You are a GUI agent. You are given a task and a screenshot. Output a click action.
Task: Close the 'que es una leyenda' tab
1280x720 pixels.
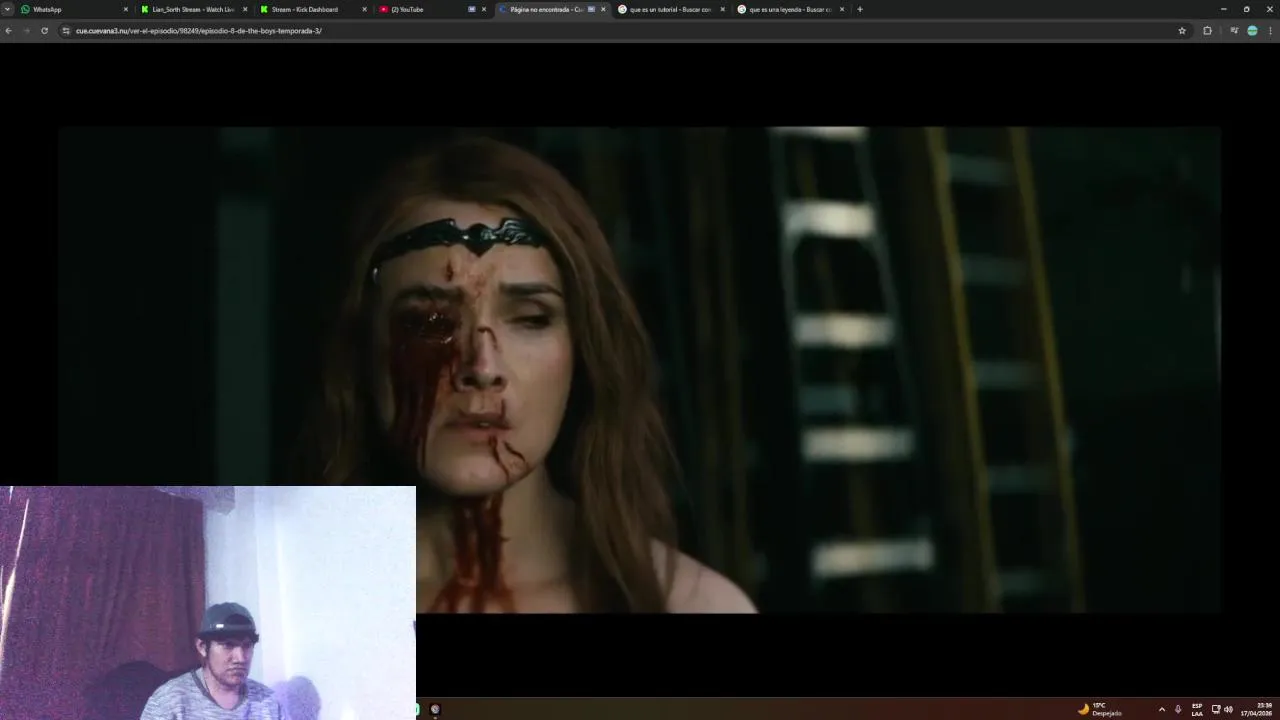(x=842, y=9)
